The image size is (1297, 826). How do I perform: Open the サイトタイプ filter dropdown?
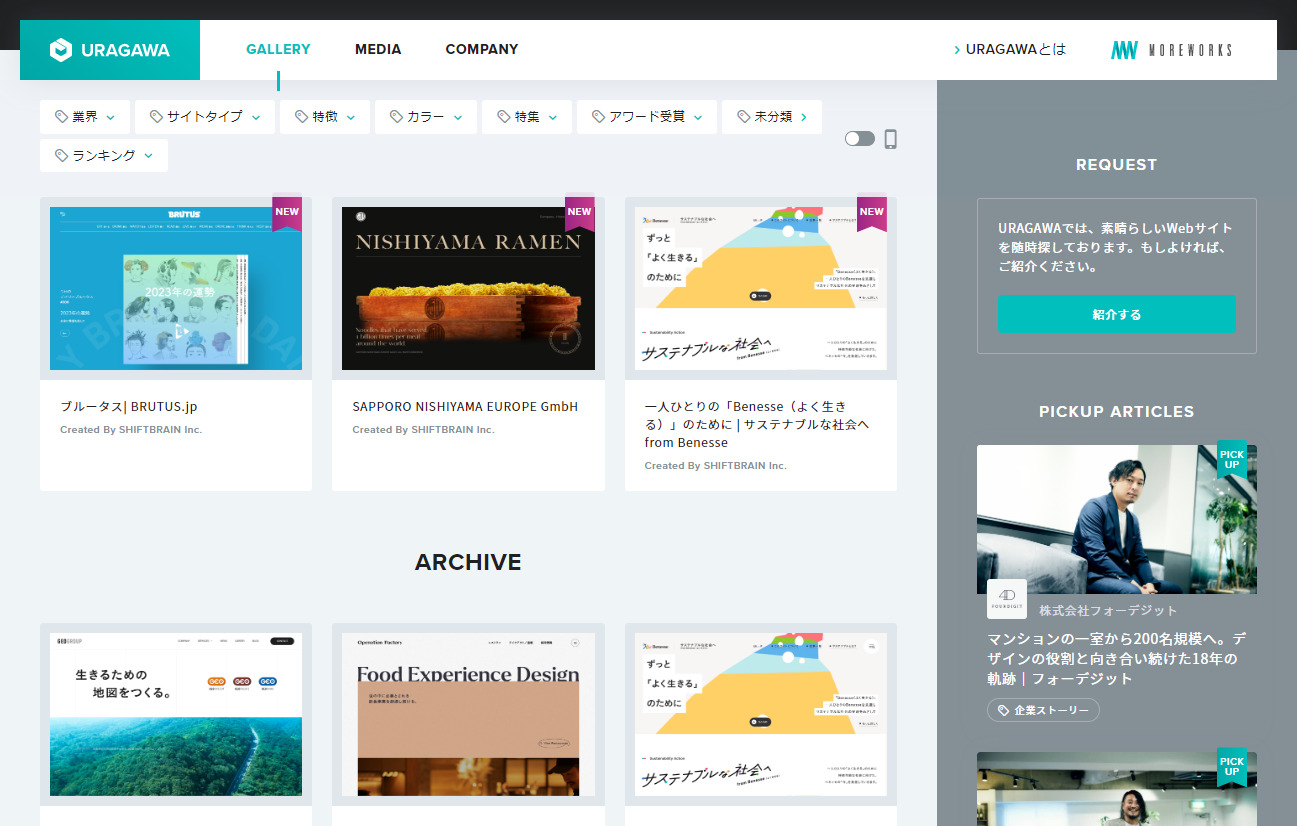(204, 117)
